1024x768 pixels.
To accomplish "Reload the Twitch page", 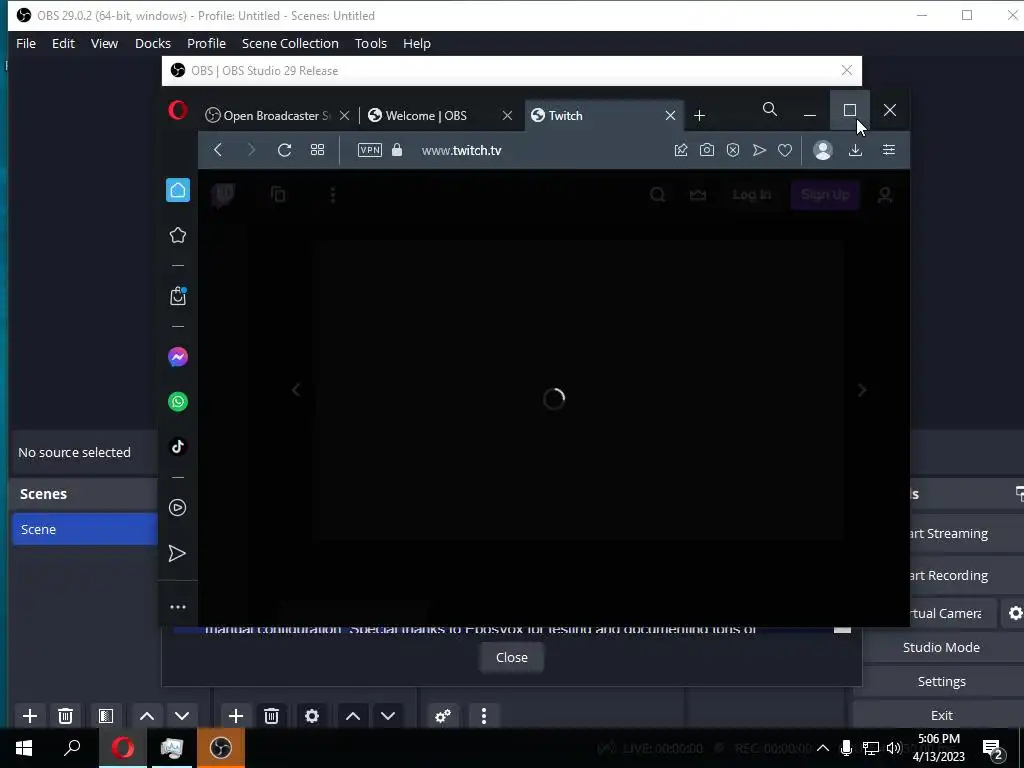I will pos(284,150).
